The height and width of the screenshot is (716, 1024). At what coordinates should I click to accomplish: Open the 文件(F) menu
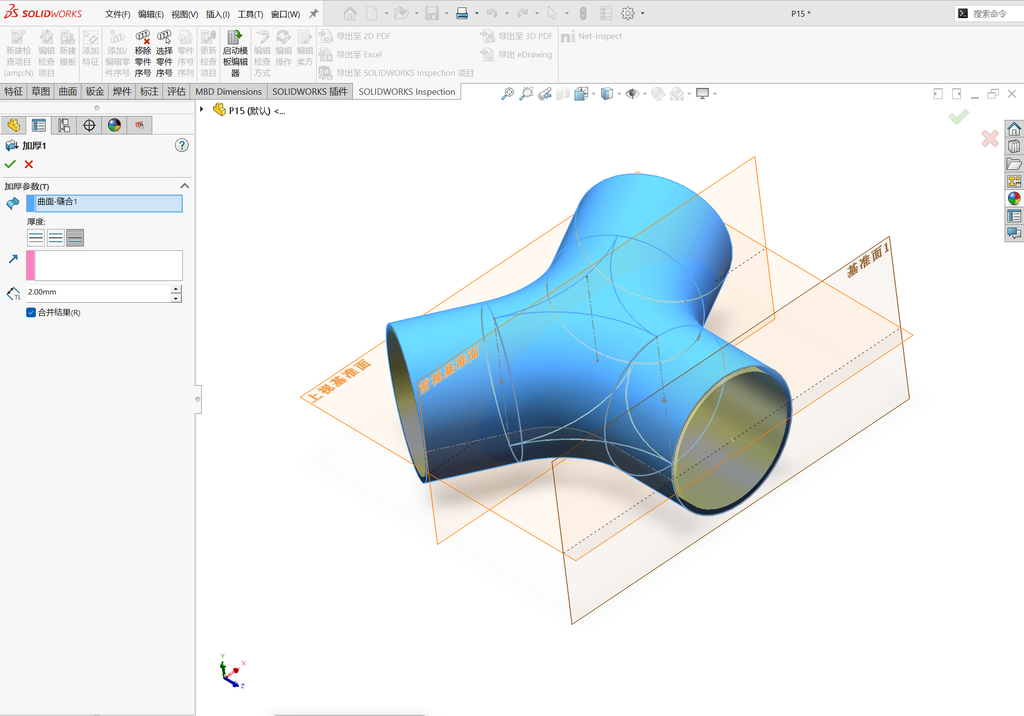coord(118,14)
